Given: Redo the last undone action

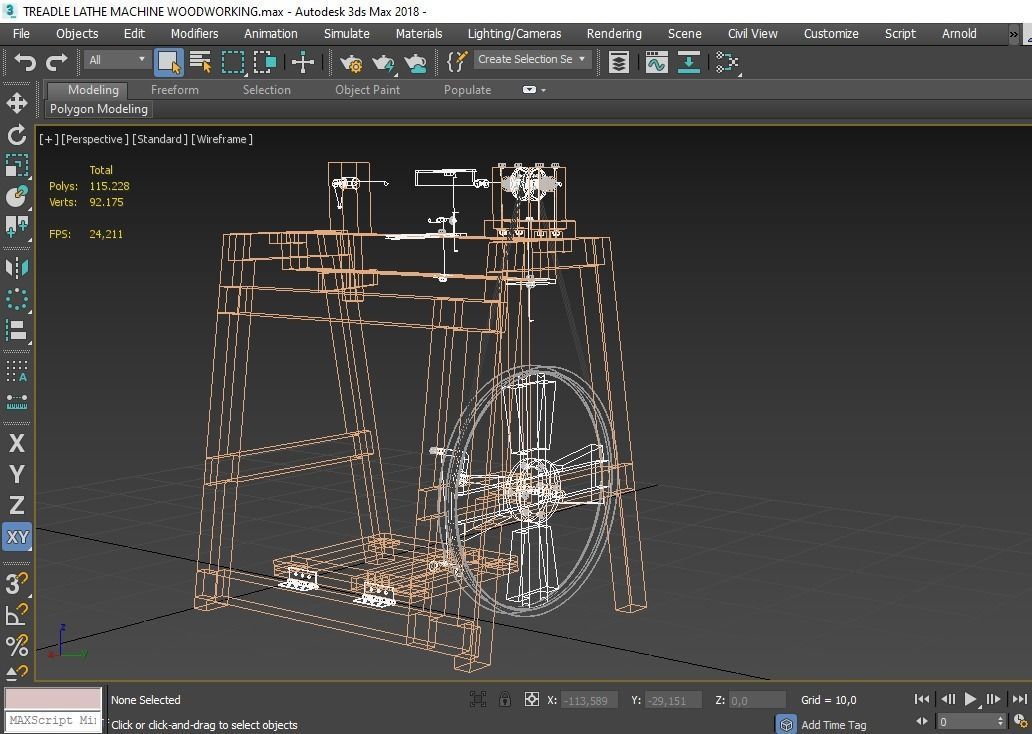Looking at the screenshot, I should pyautogui.click(x=57, y=62).
